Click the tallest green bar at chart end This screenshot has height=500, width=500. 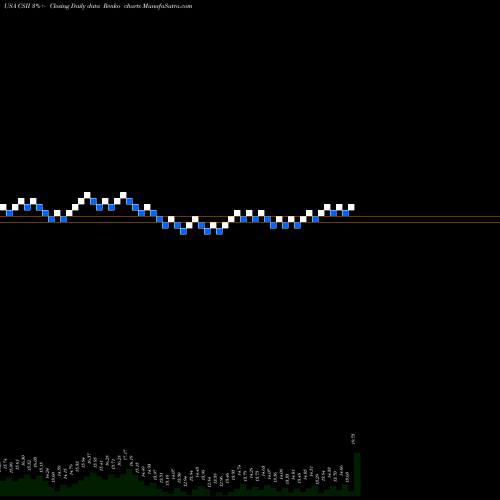[357, 474]
